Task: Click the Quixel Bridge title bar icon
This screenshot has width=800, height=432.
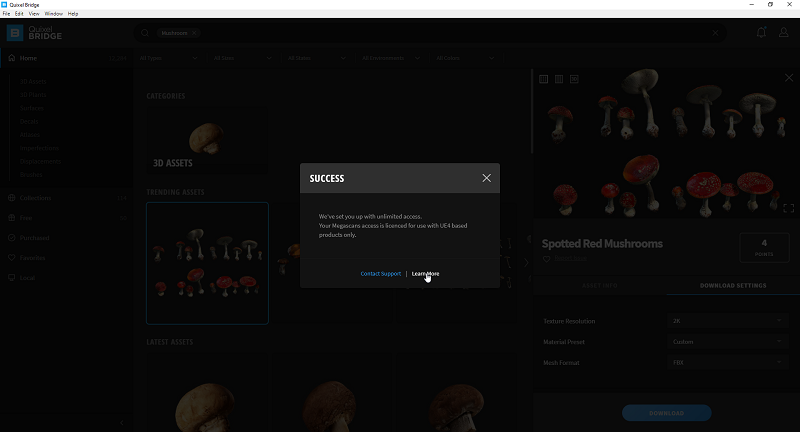Action: [x=4, y=5]
